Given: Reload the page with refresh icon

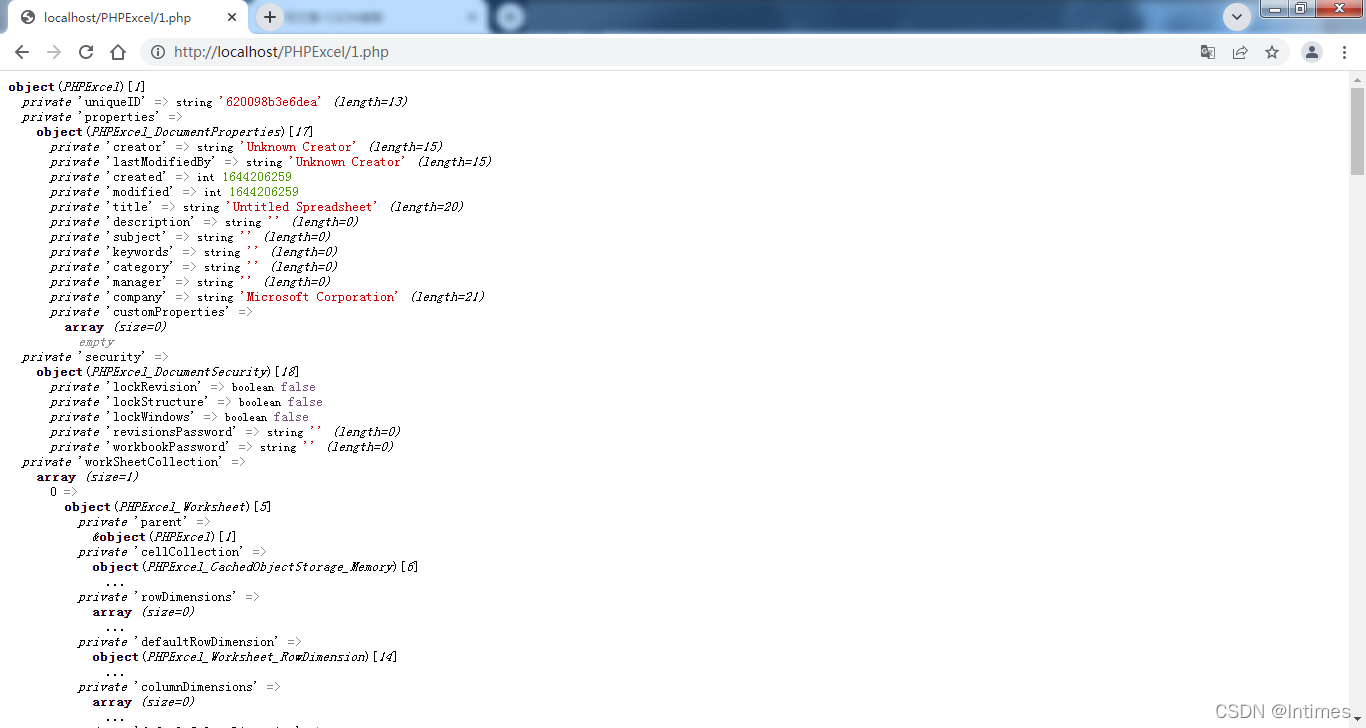Looking at the screenshot, I should (x=86, y=52).
